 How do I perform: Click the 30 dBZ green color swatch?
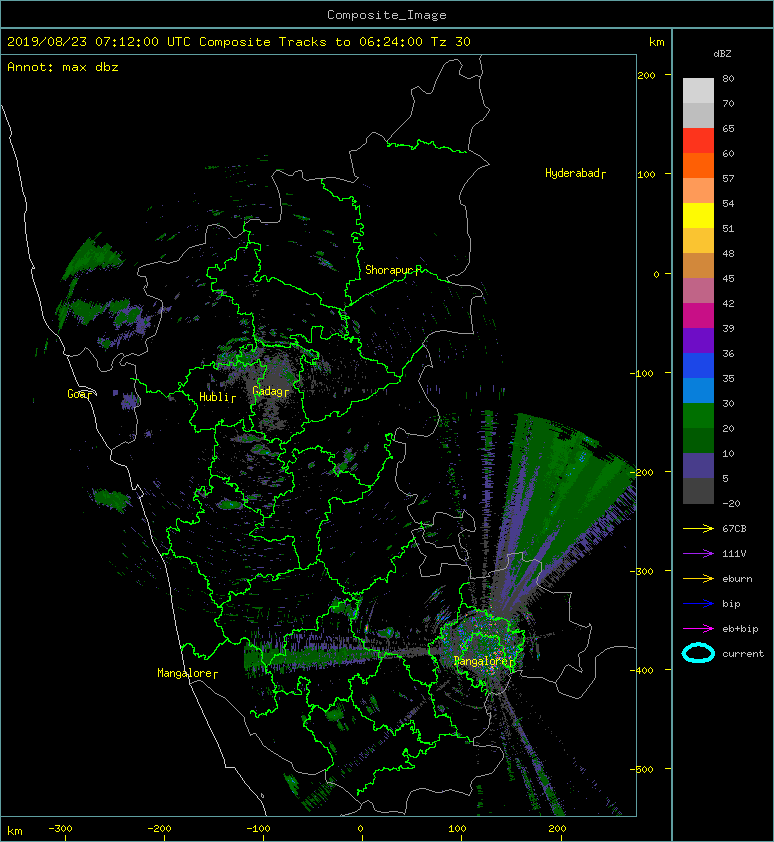coord(698,416)
